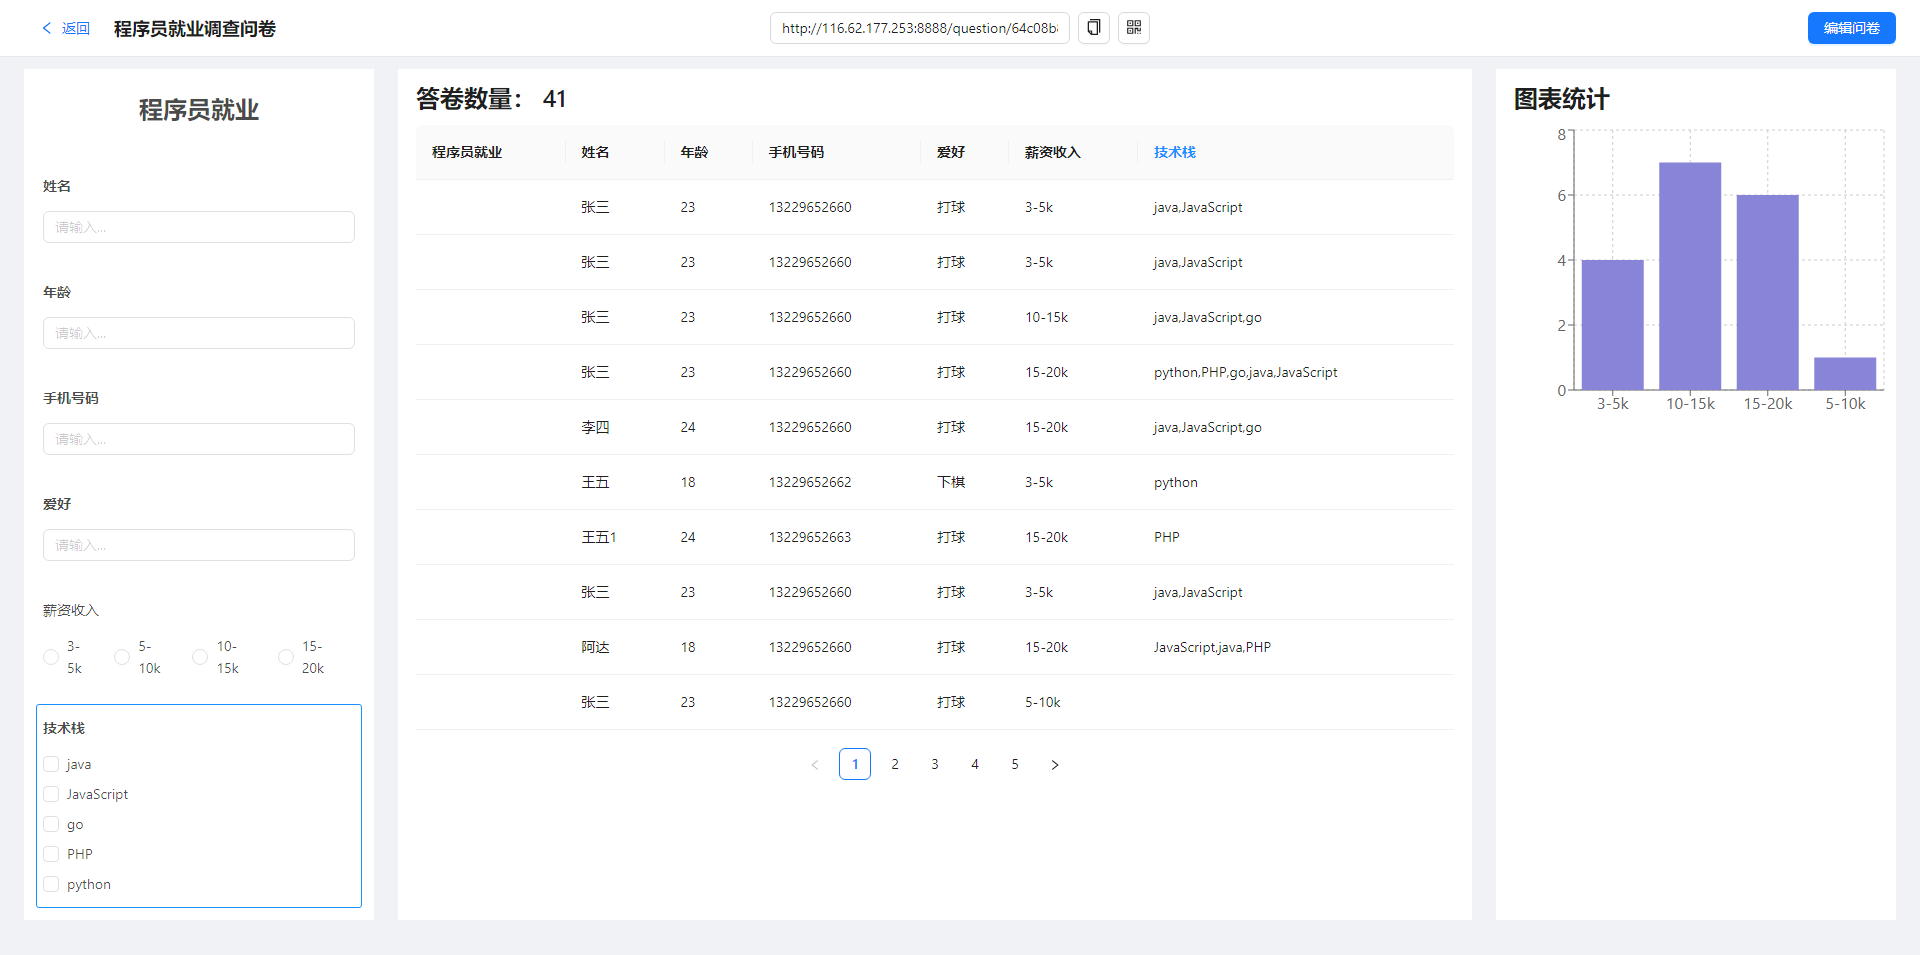Click the 15-20k bar in the chart

(x=1768, y=292)
